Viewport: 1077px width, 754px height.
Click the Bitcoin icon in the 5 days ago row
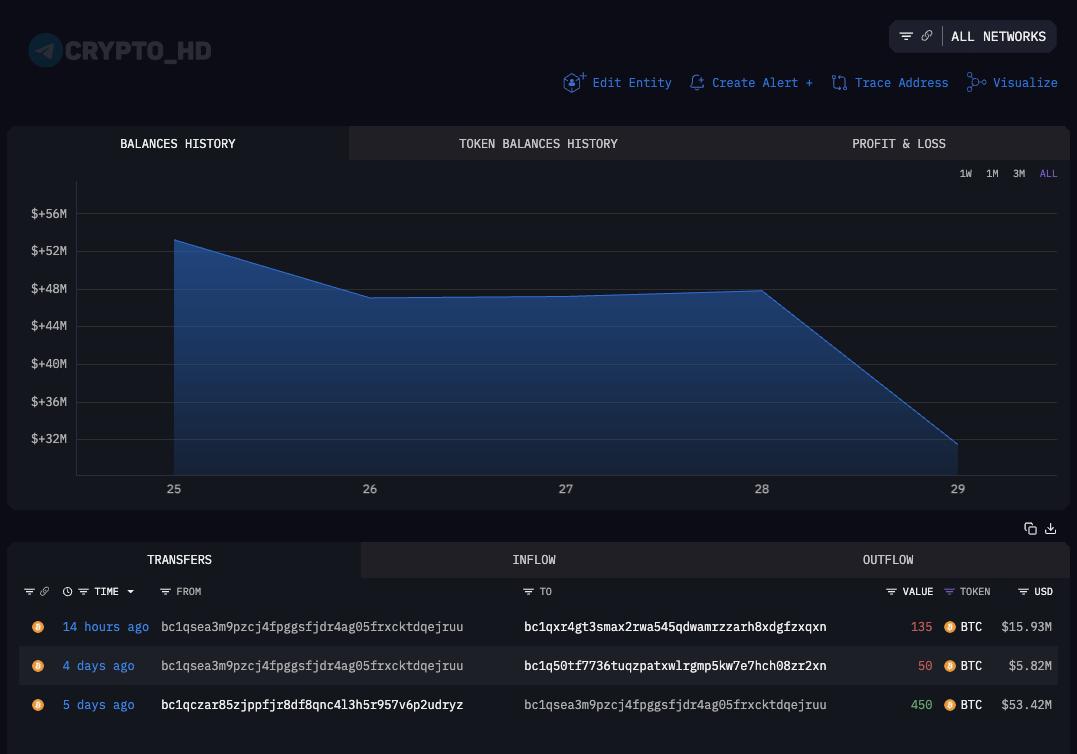tap(38, 705)
